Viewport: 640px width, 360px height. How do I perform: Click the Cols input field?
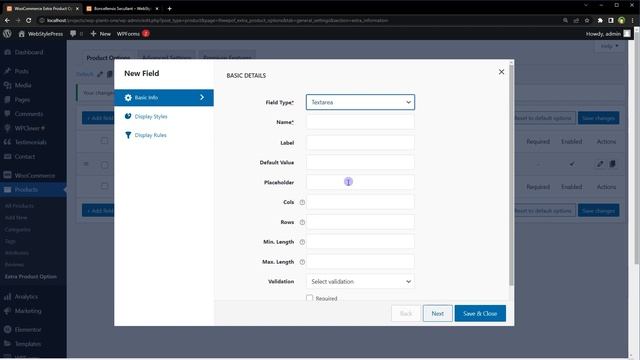point(360,202)
